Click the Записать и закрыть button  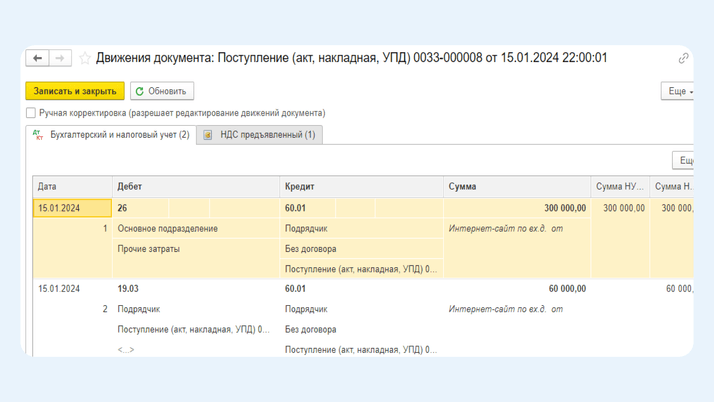(75, 91)
